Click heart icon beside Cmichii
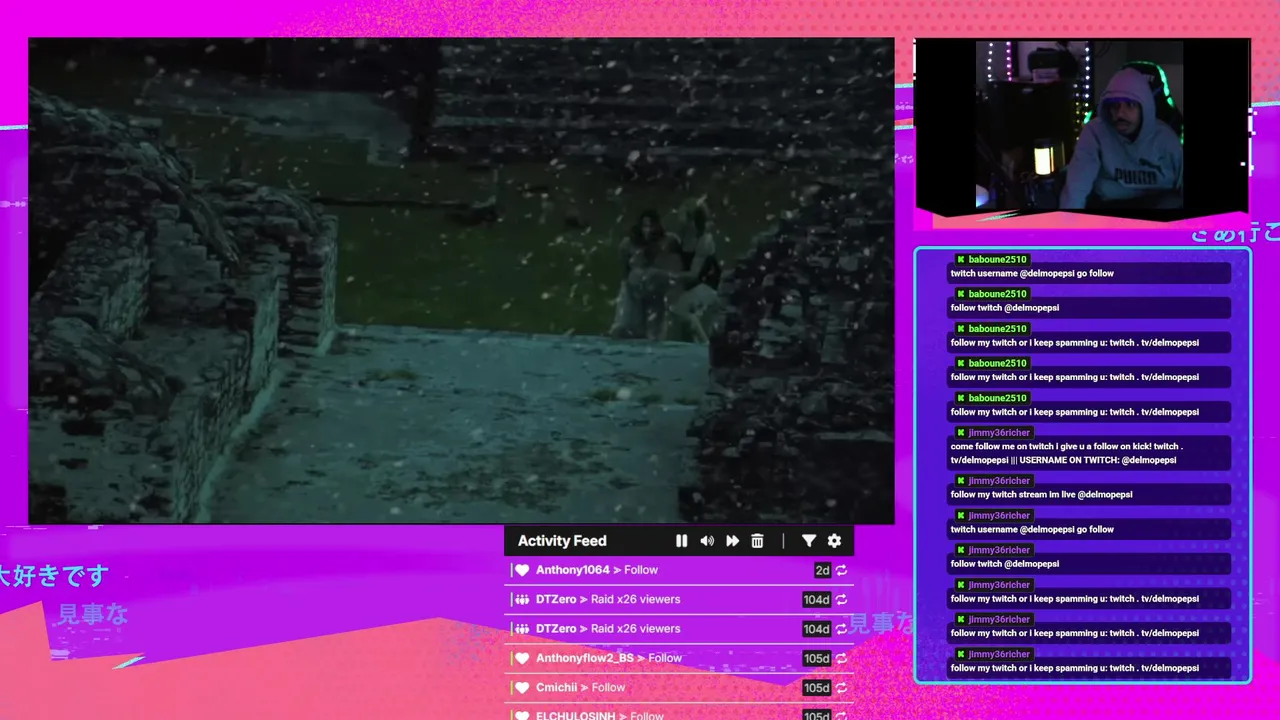The height and width of the screenshot is (720, 1280). (x=522, y=688)
